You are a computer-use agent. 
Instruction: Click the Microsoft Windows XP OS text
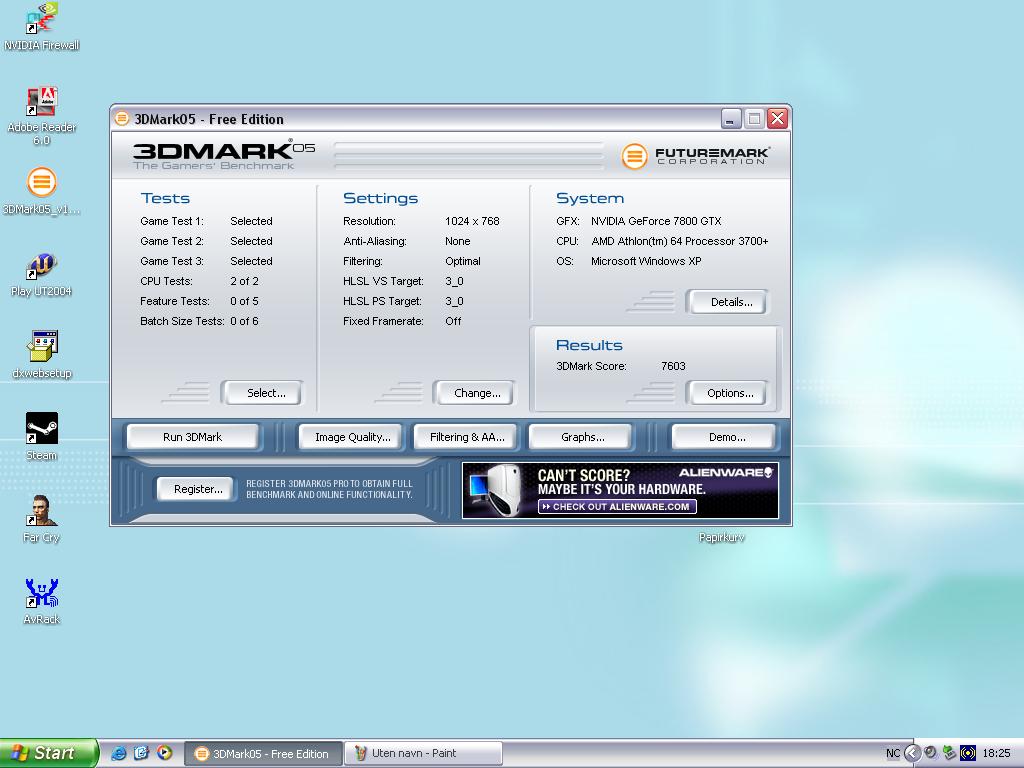click(x=646, y=261)
